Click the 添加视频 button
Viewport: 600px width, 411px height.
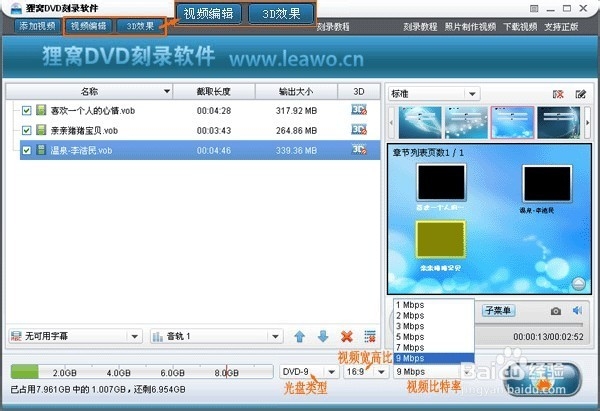38,26
